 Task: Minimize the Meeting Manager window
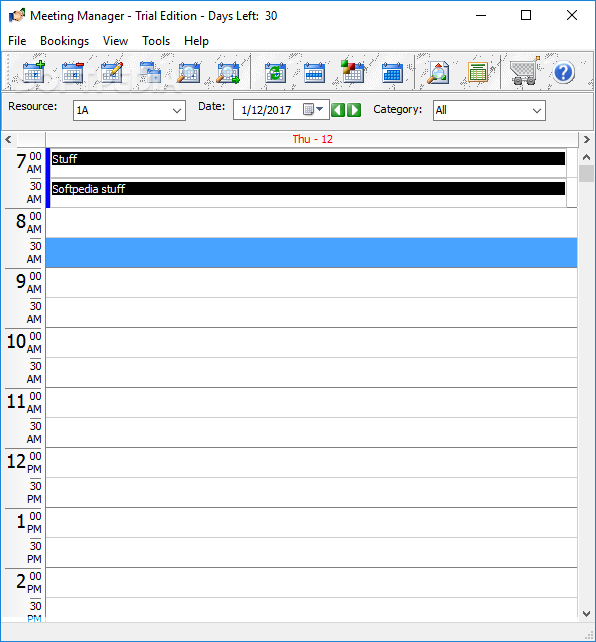tap(481, 16)
